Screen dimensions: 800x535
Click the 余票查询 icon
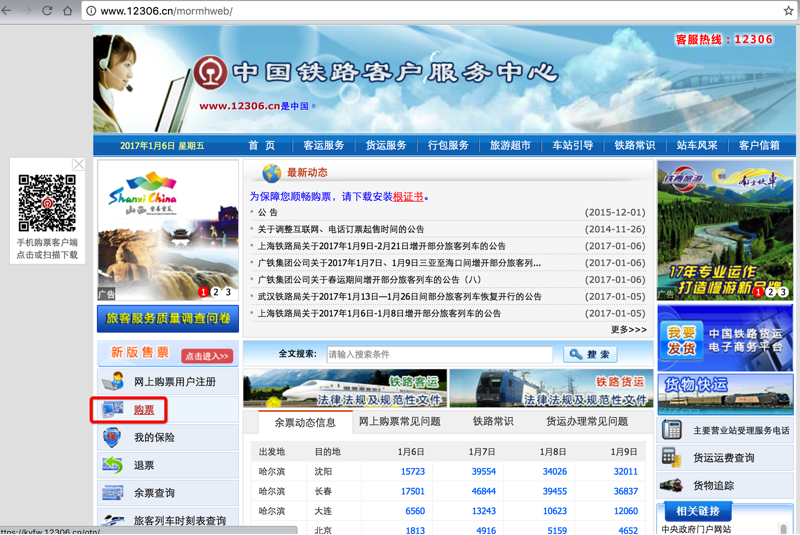tap(113, 493)
